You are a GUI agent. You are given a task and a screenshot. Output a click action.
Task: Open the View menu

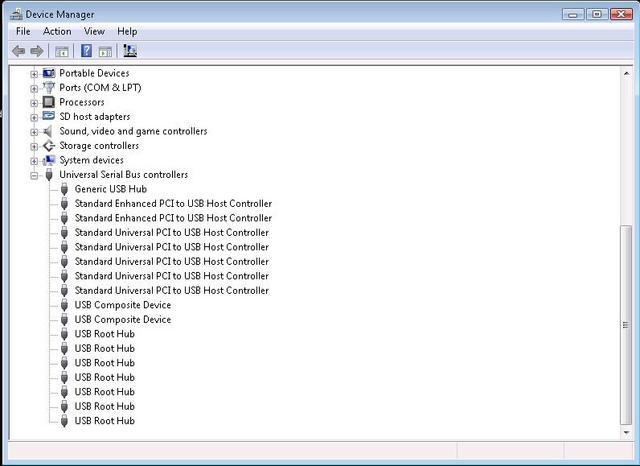click(94, 31)
